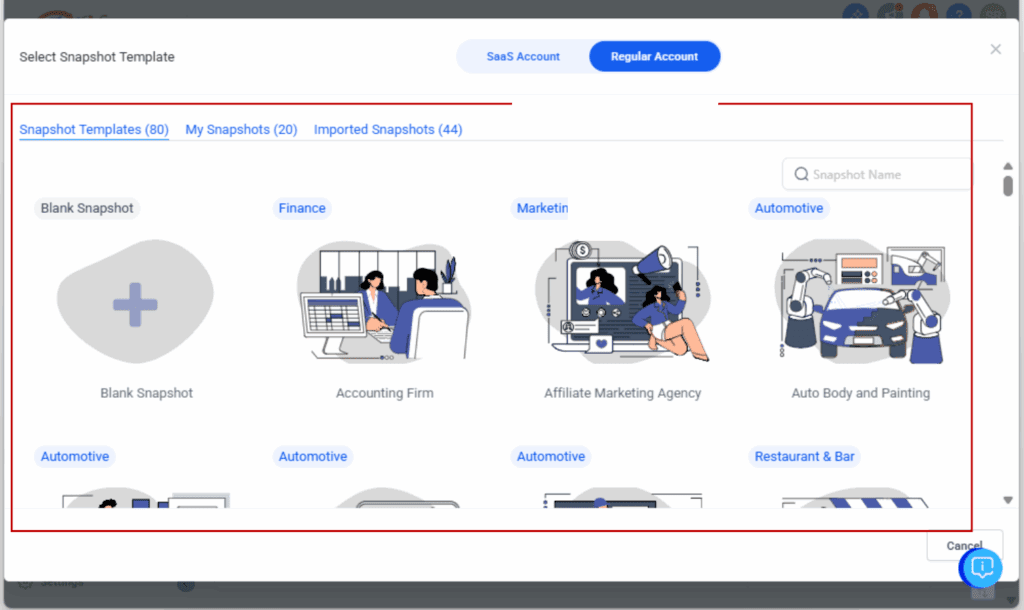Click the template list scrollbar thumb

[x=1008, y=185]
